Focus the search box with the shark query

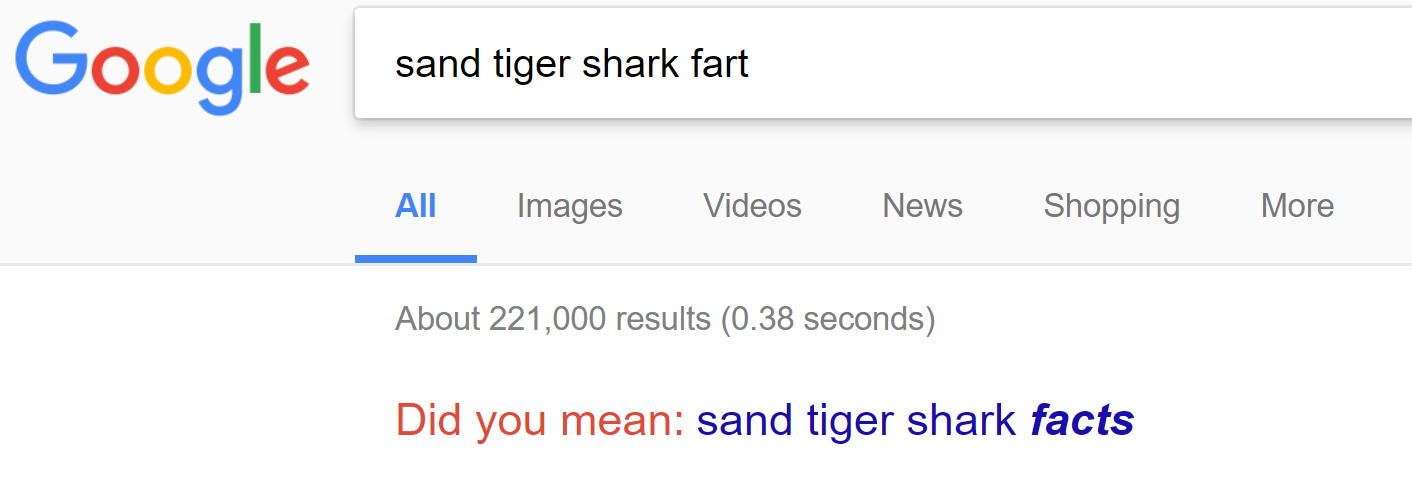tap(880, 65)
